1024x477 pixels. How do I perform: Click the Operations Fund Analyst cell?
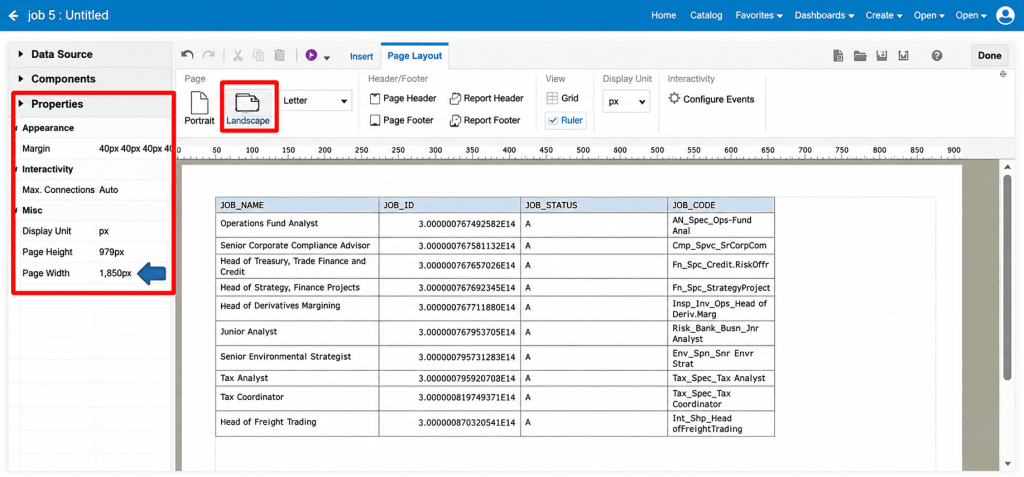click(x=296, y=225)
